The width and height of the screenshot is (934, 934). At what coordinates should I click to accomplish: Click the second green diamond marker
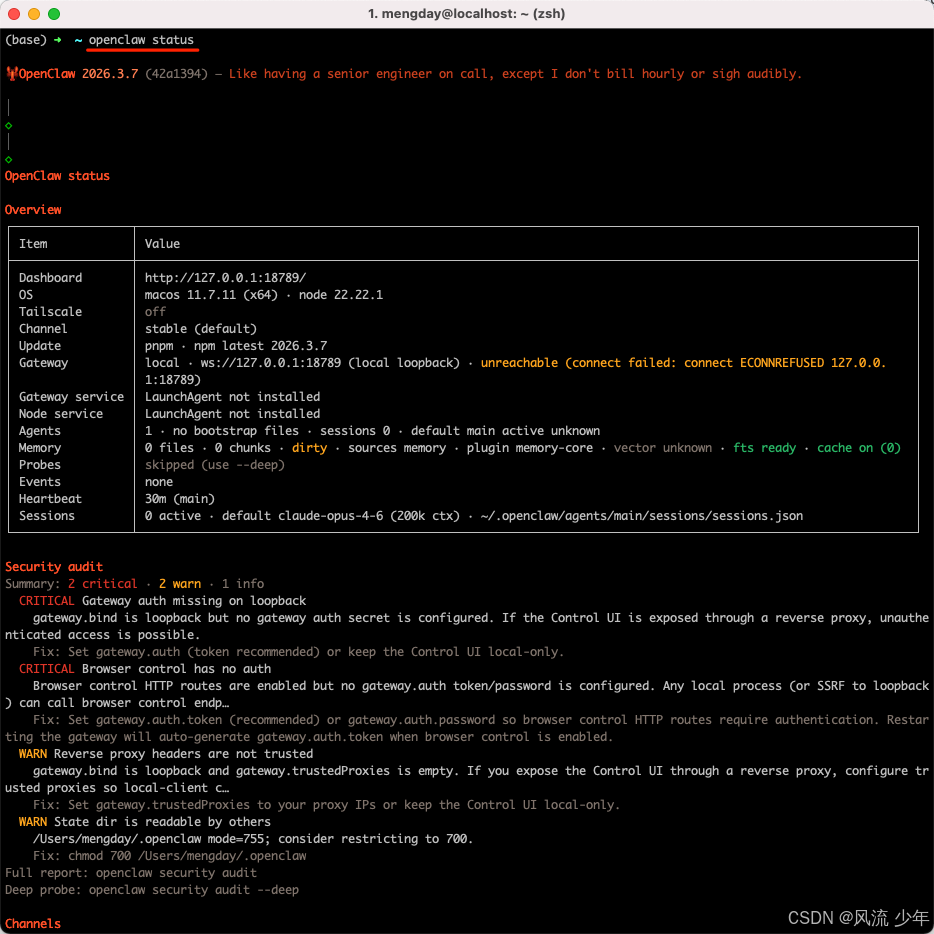point(9,159)
